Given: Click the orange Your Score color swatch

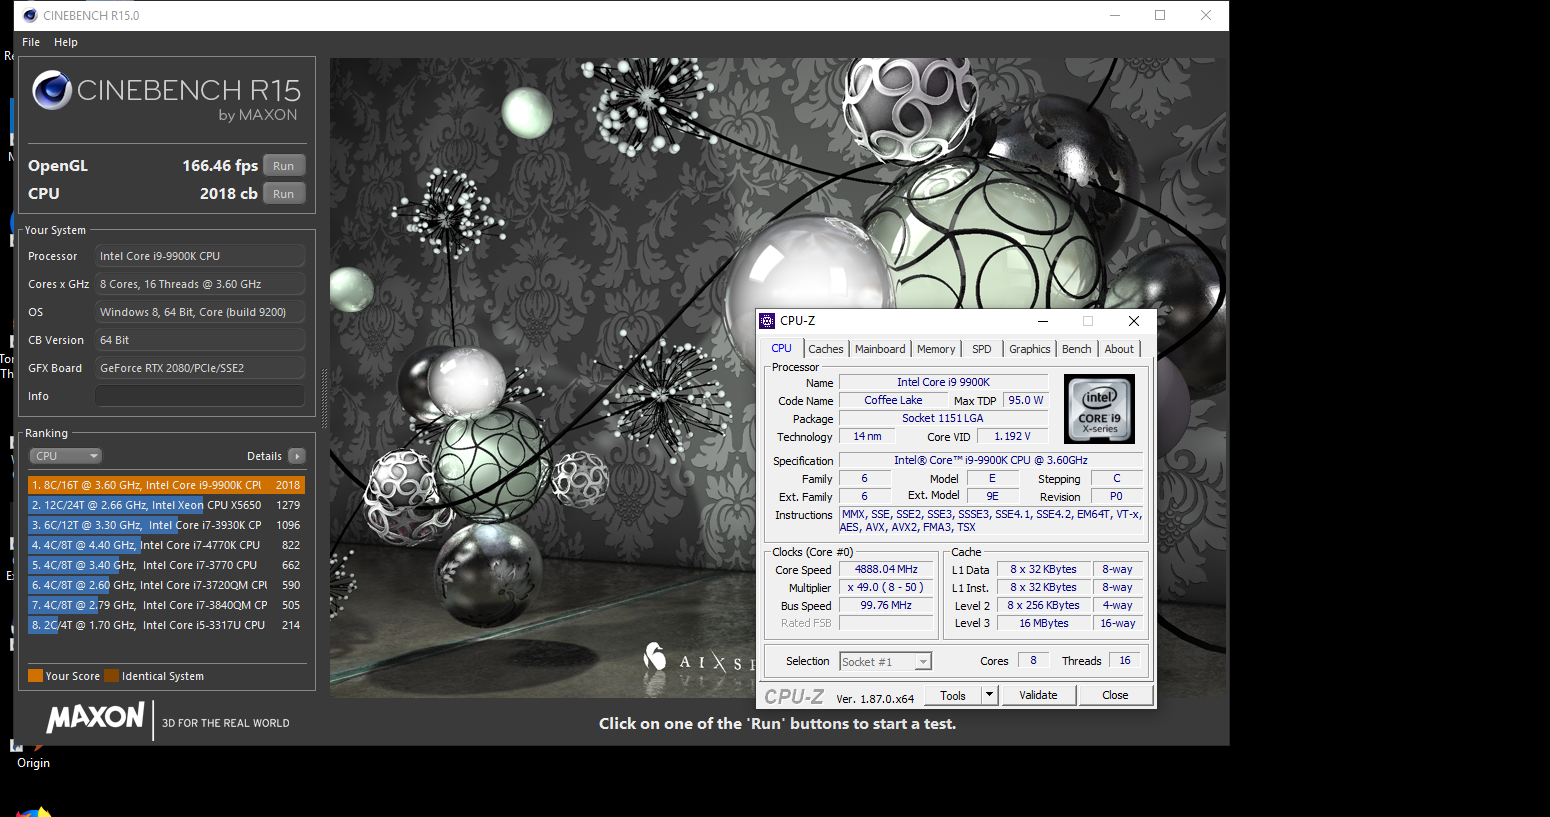Looking at the screenshot, I should [x=35, y=676].
